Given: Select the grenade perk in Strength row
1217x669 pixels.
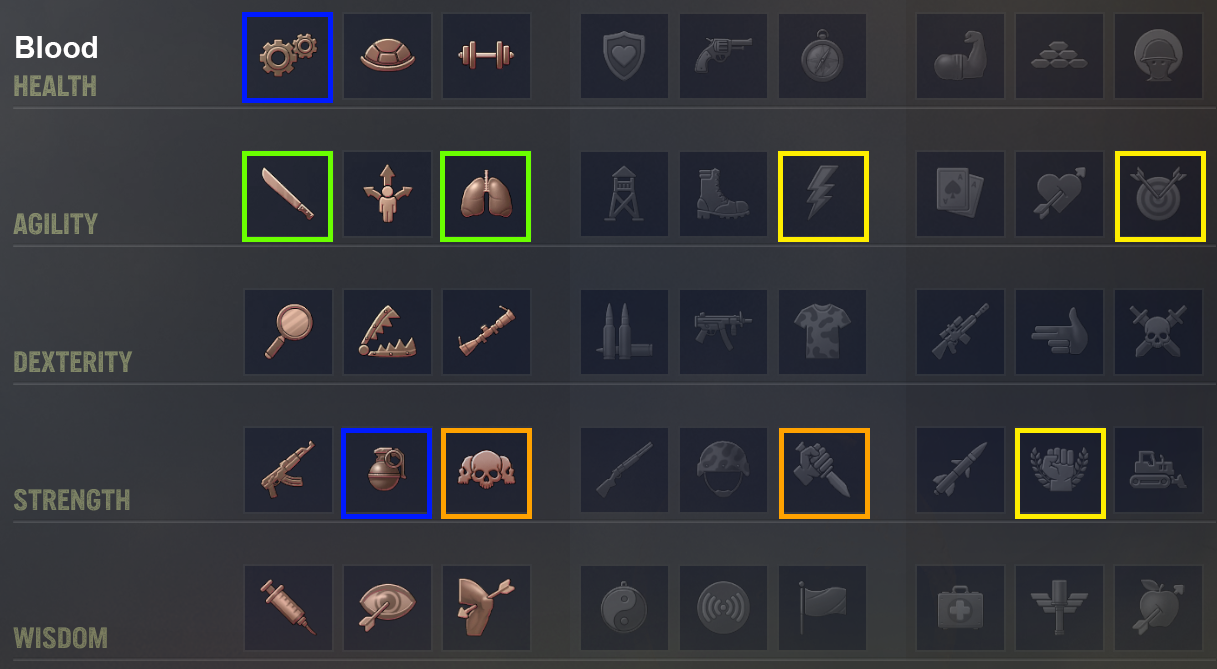Looking at the screenshot, I should [x=387, y=473].
